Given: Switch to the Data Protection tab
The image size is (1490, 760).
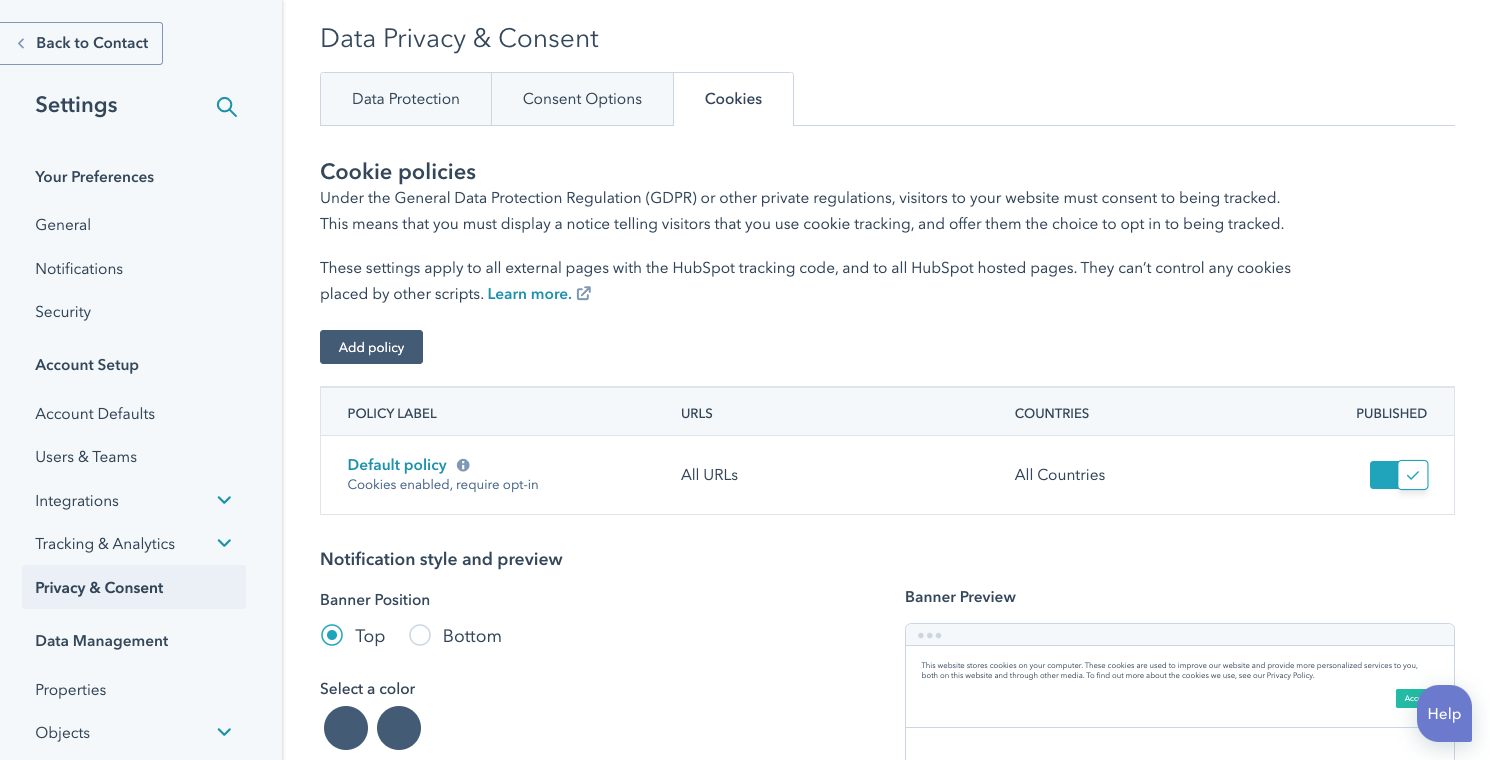Looking at the screenshot, I should pyautogui.click(x=405, y=98).
